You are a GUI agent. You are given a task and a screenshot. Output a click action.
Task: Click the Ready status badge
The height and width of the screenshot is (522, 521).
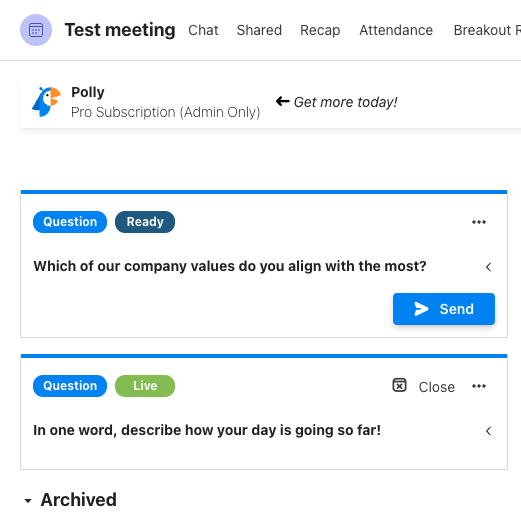coord(145,222)
